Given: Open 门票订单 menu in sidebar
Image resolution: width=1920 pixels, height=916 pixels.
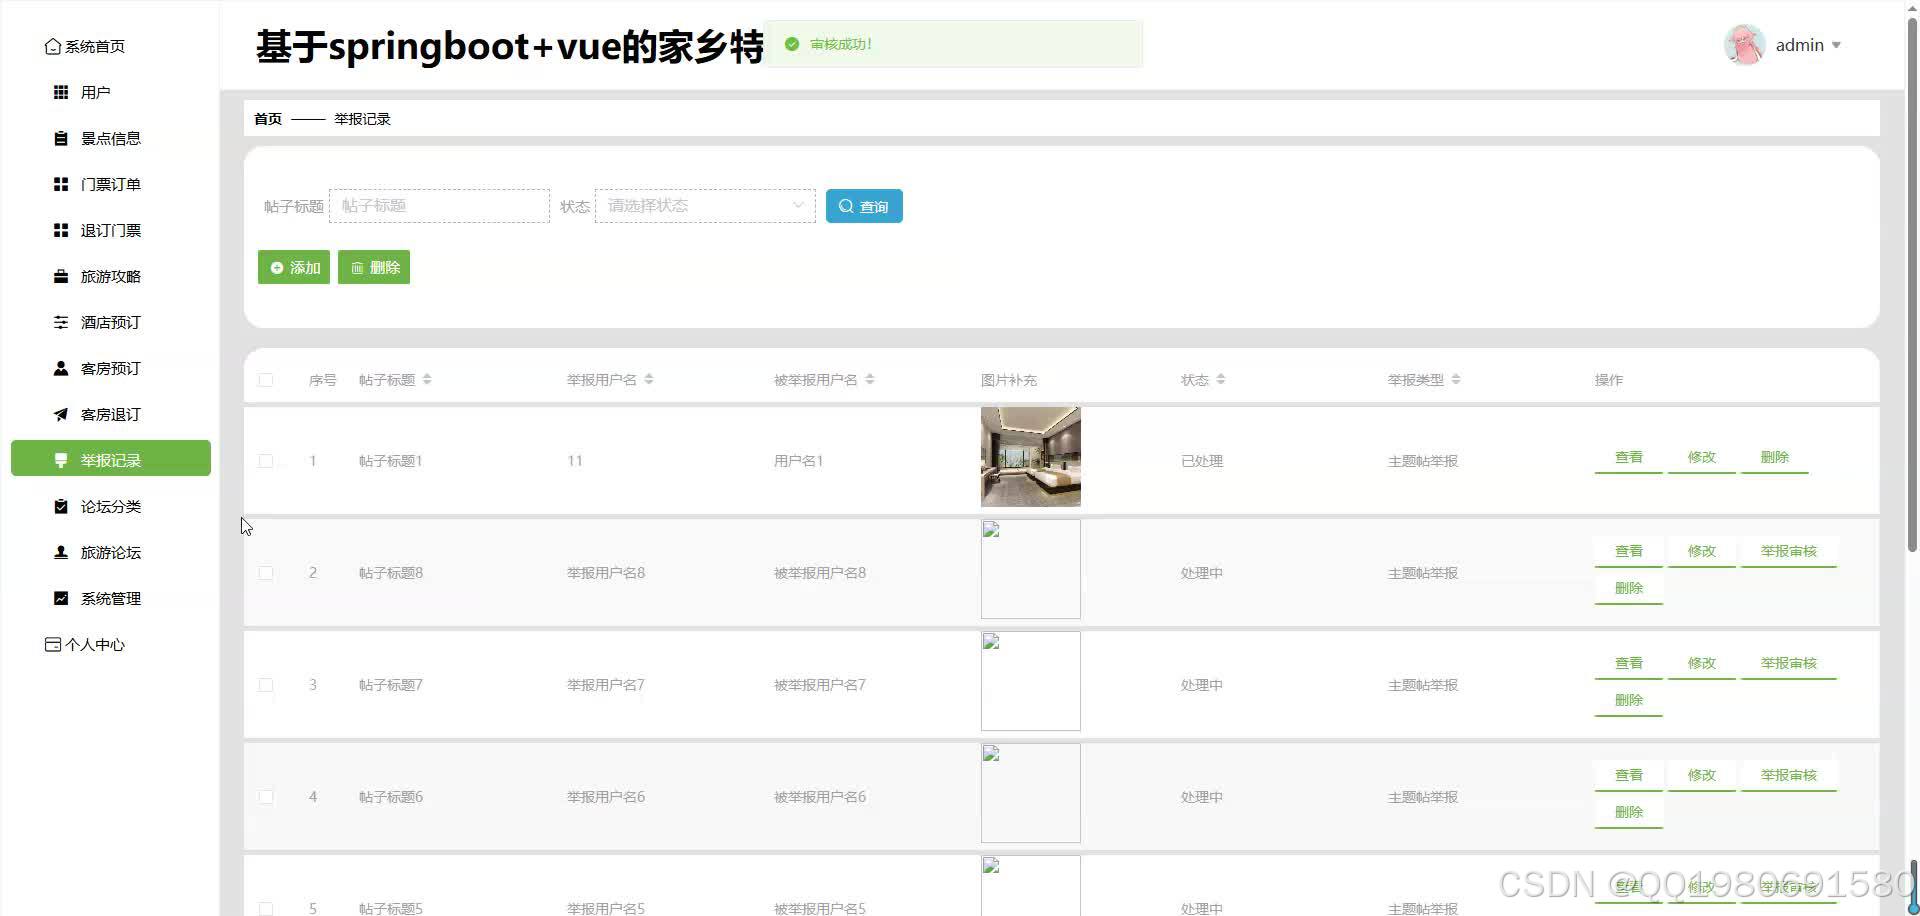Looking at the screenshot, I should click(x=111, y=184).
